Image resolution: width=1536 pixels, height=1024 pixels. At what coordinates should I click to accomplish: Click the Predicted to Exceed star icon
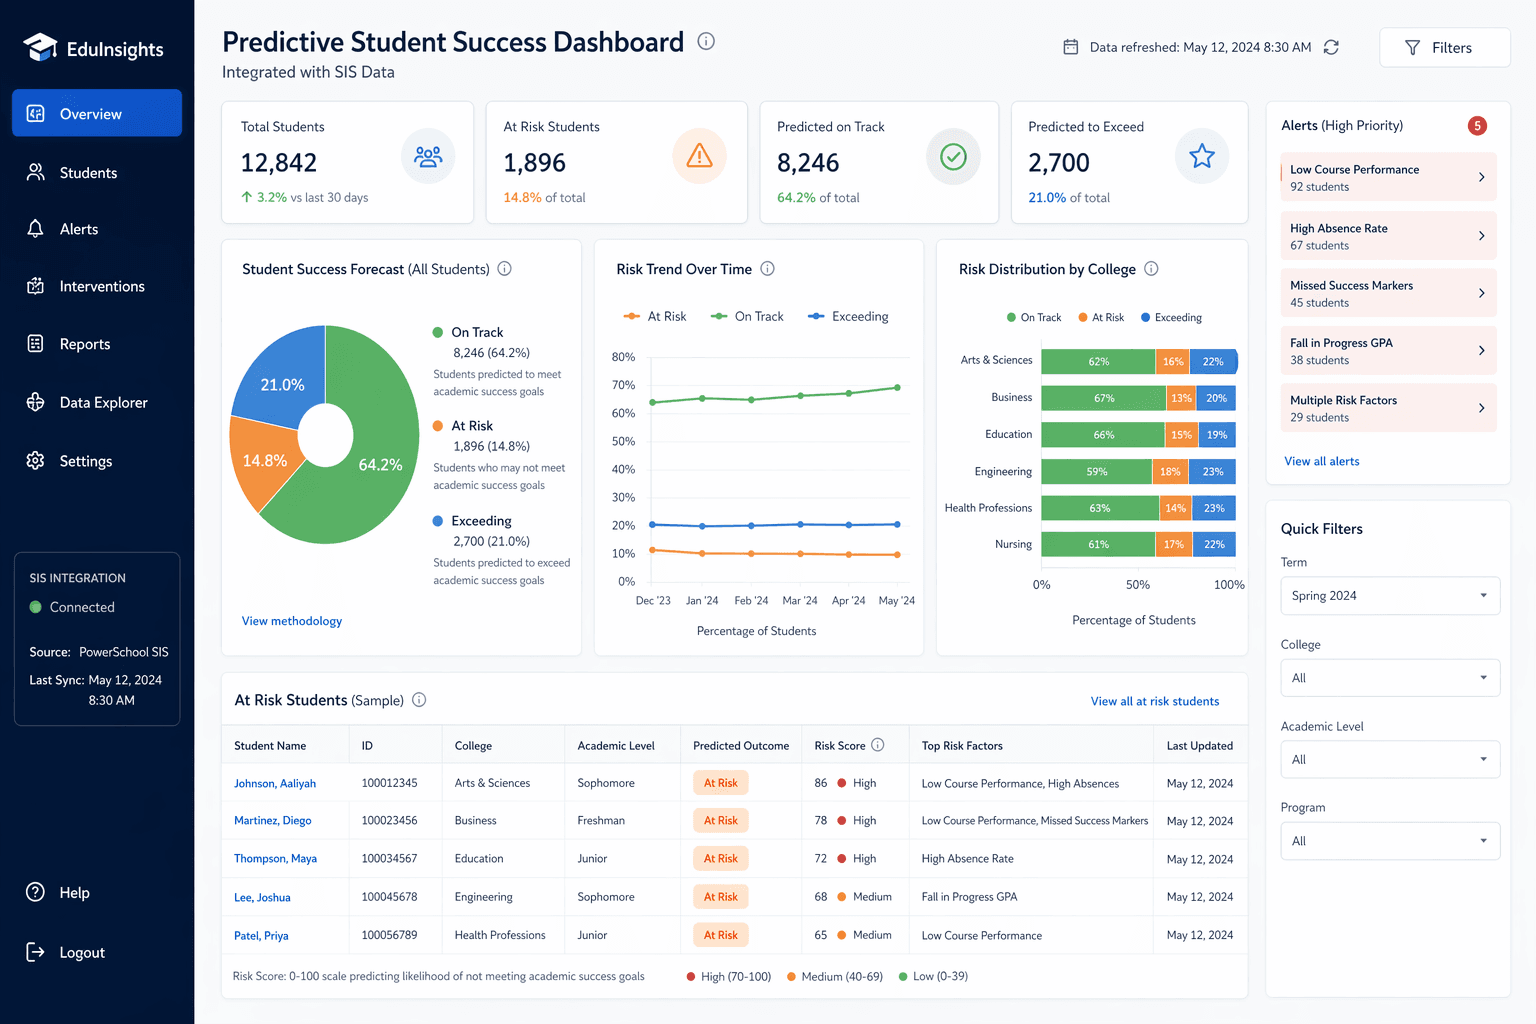click(x=1201, y=156)
